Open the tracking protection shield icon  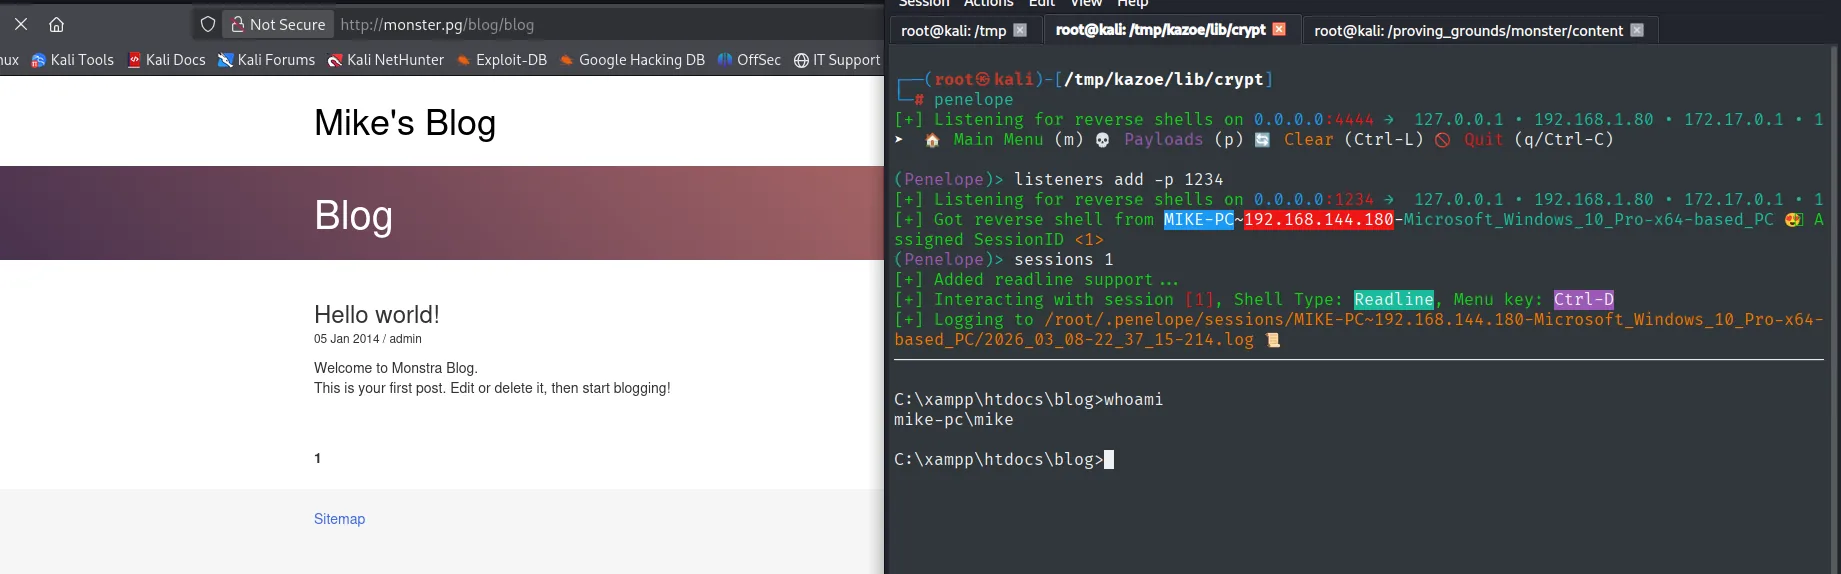(207, 24)
